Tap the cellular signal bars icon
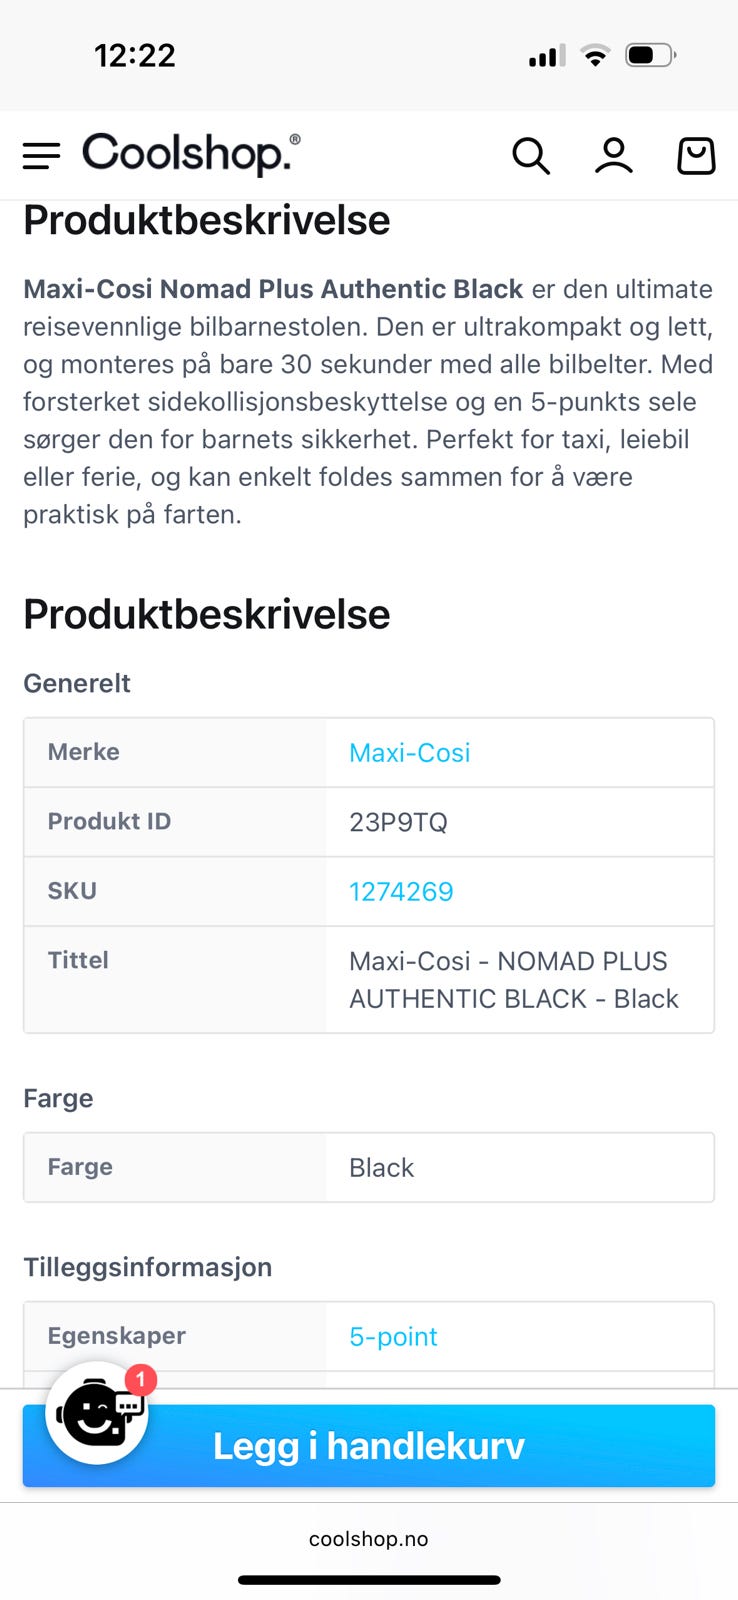The width and height of the screenshot is (738, 1600). pos(546,56)
